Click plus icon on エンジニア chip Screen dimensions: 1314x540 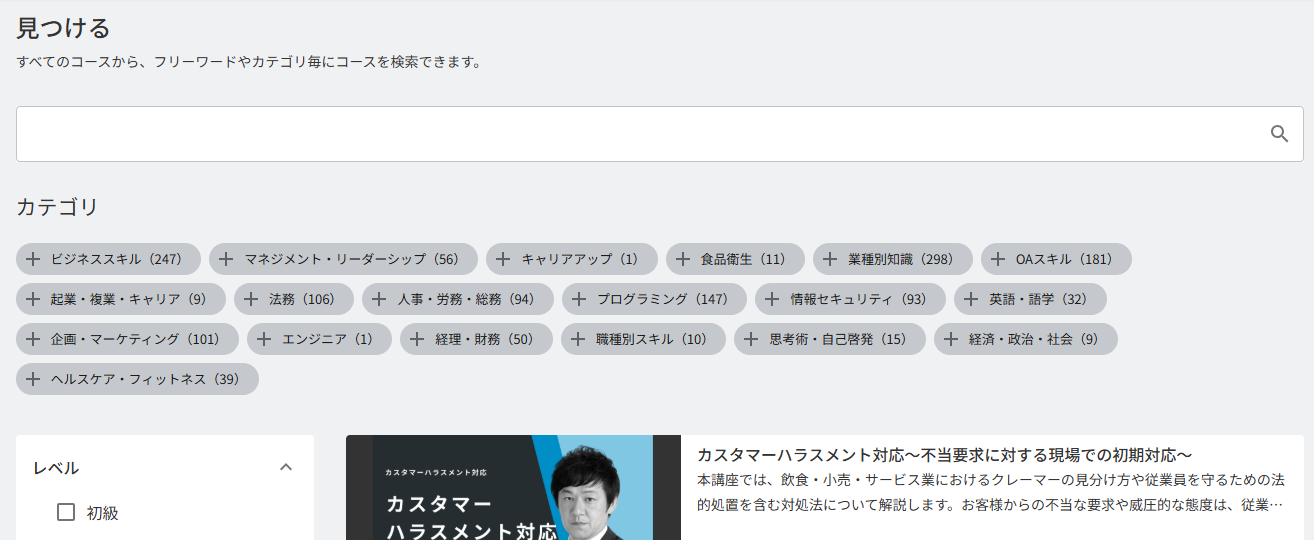tap(264, 339)
